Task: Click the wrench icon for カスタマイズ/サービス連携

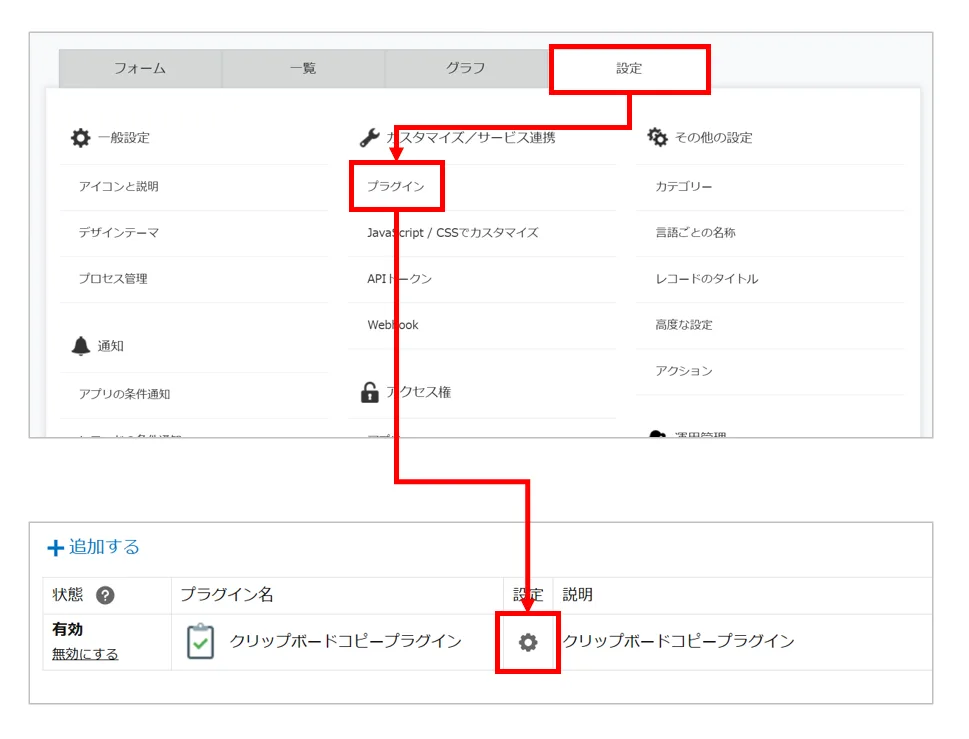Action: pyautogui.click(x=370, y=137)
